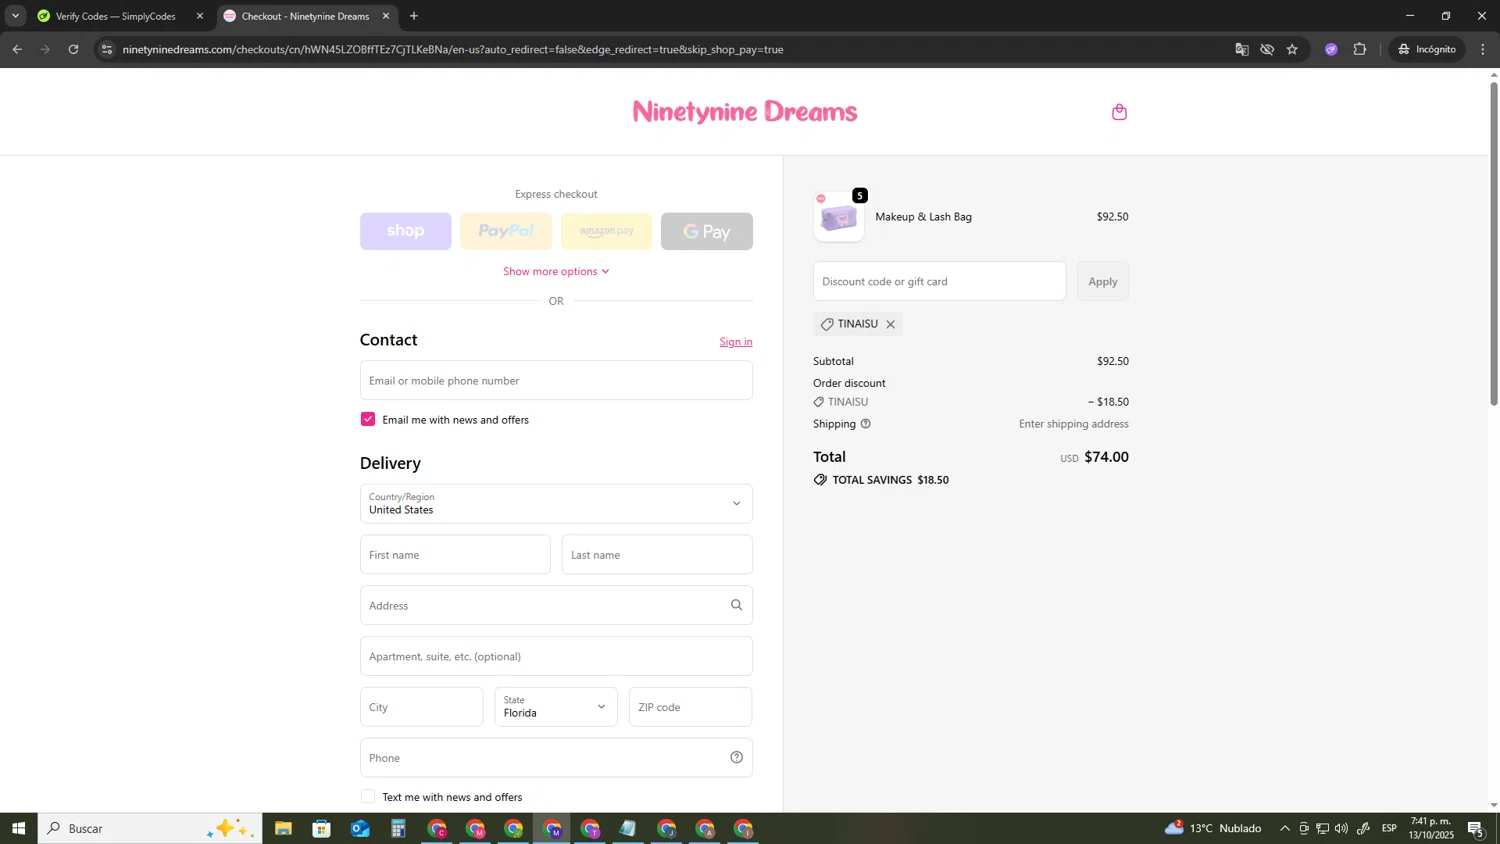Pay with Google Pay button
This screenshot has height=844, width=1500.
coord(707,231)
